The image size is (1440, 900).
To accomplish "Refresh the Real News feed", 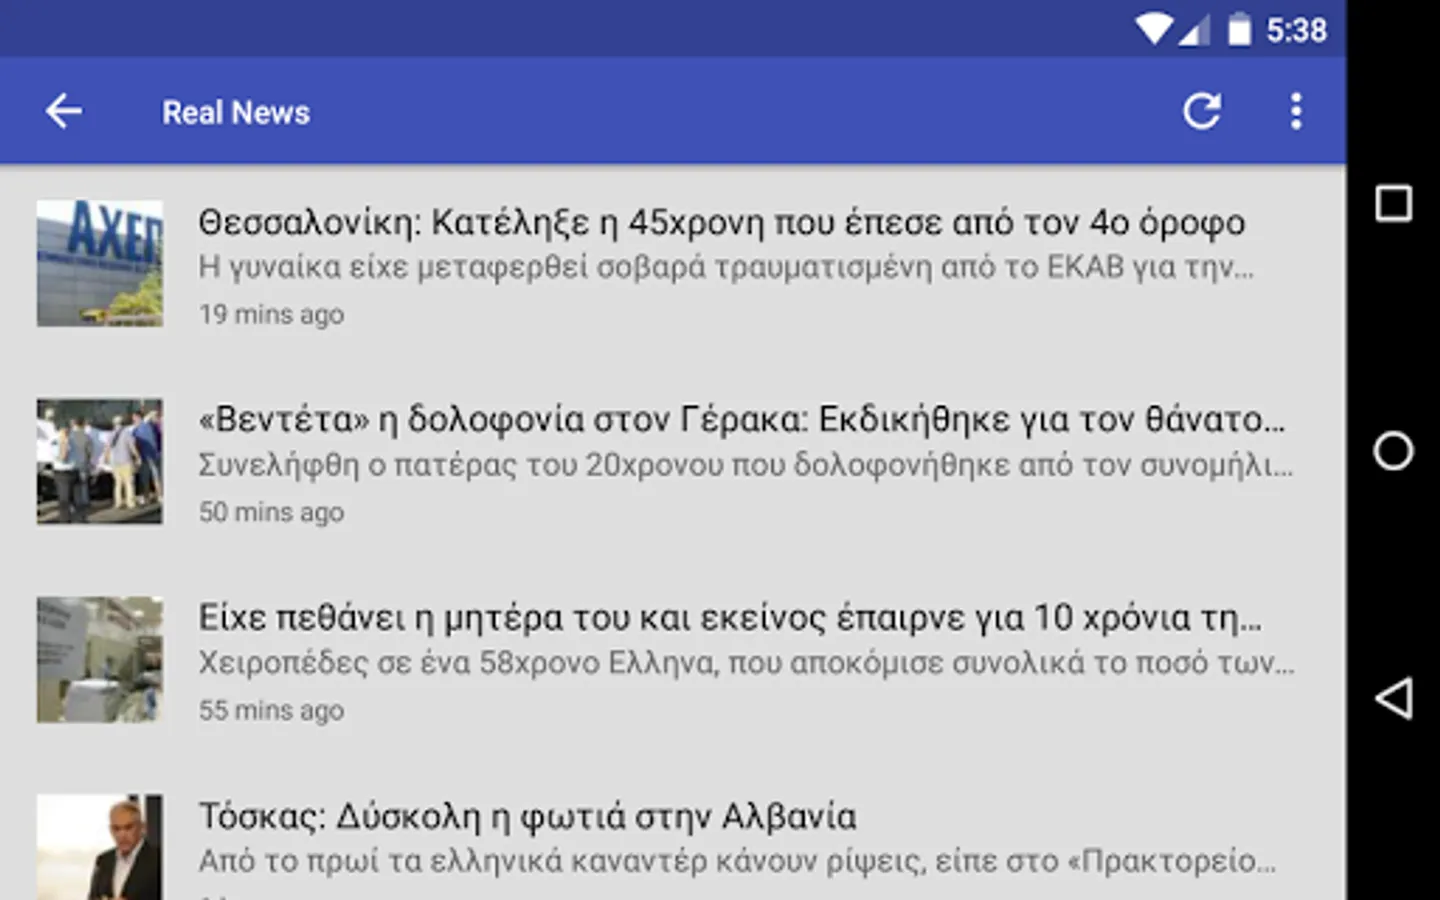I will [1201, 111].
